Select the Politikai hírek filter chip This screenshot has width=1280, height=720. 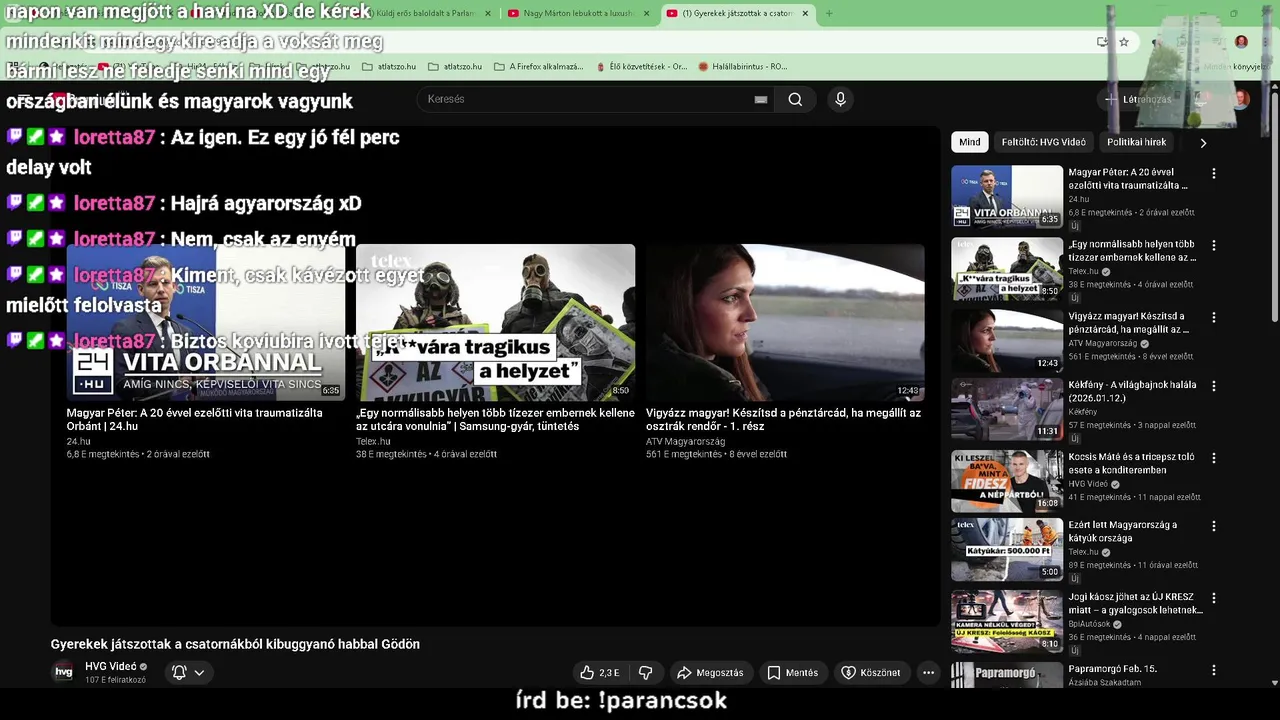pyautogui.click(x=1136, y=142)
